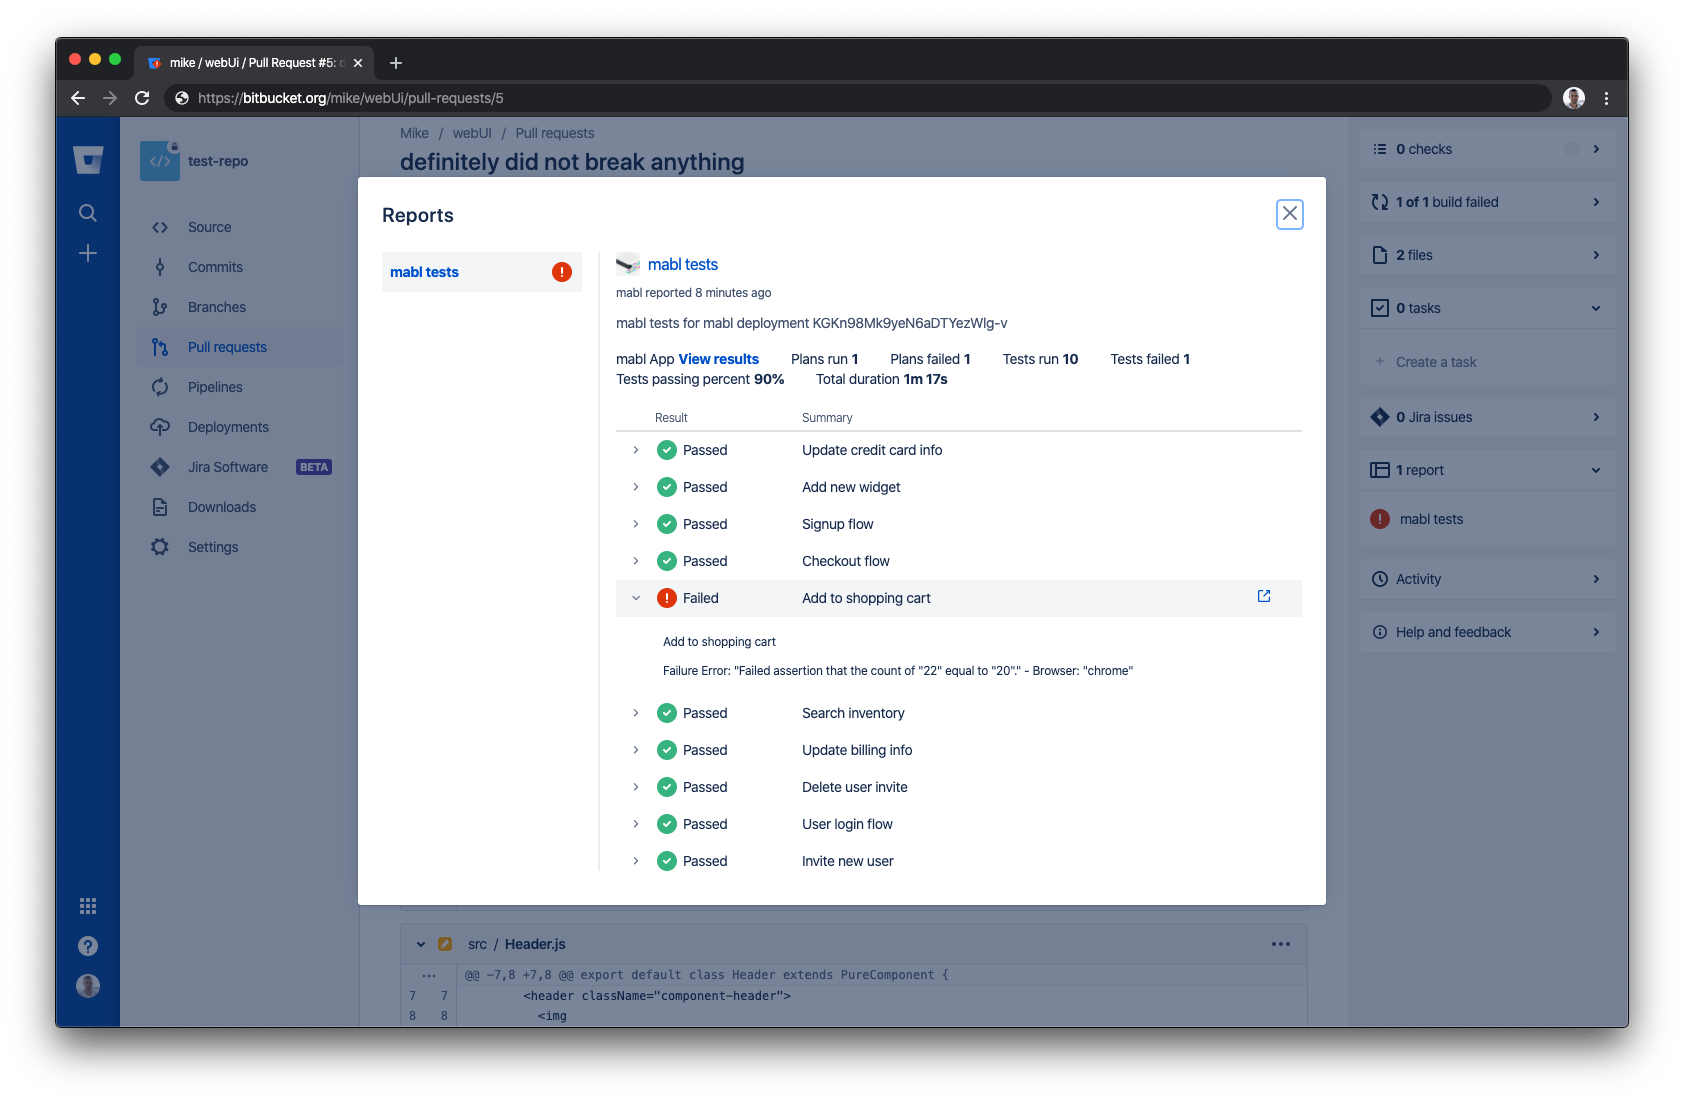Open Pull requests in repository menu
Screen dimensions: 1684x1101
coord(240,347)
